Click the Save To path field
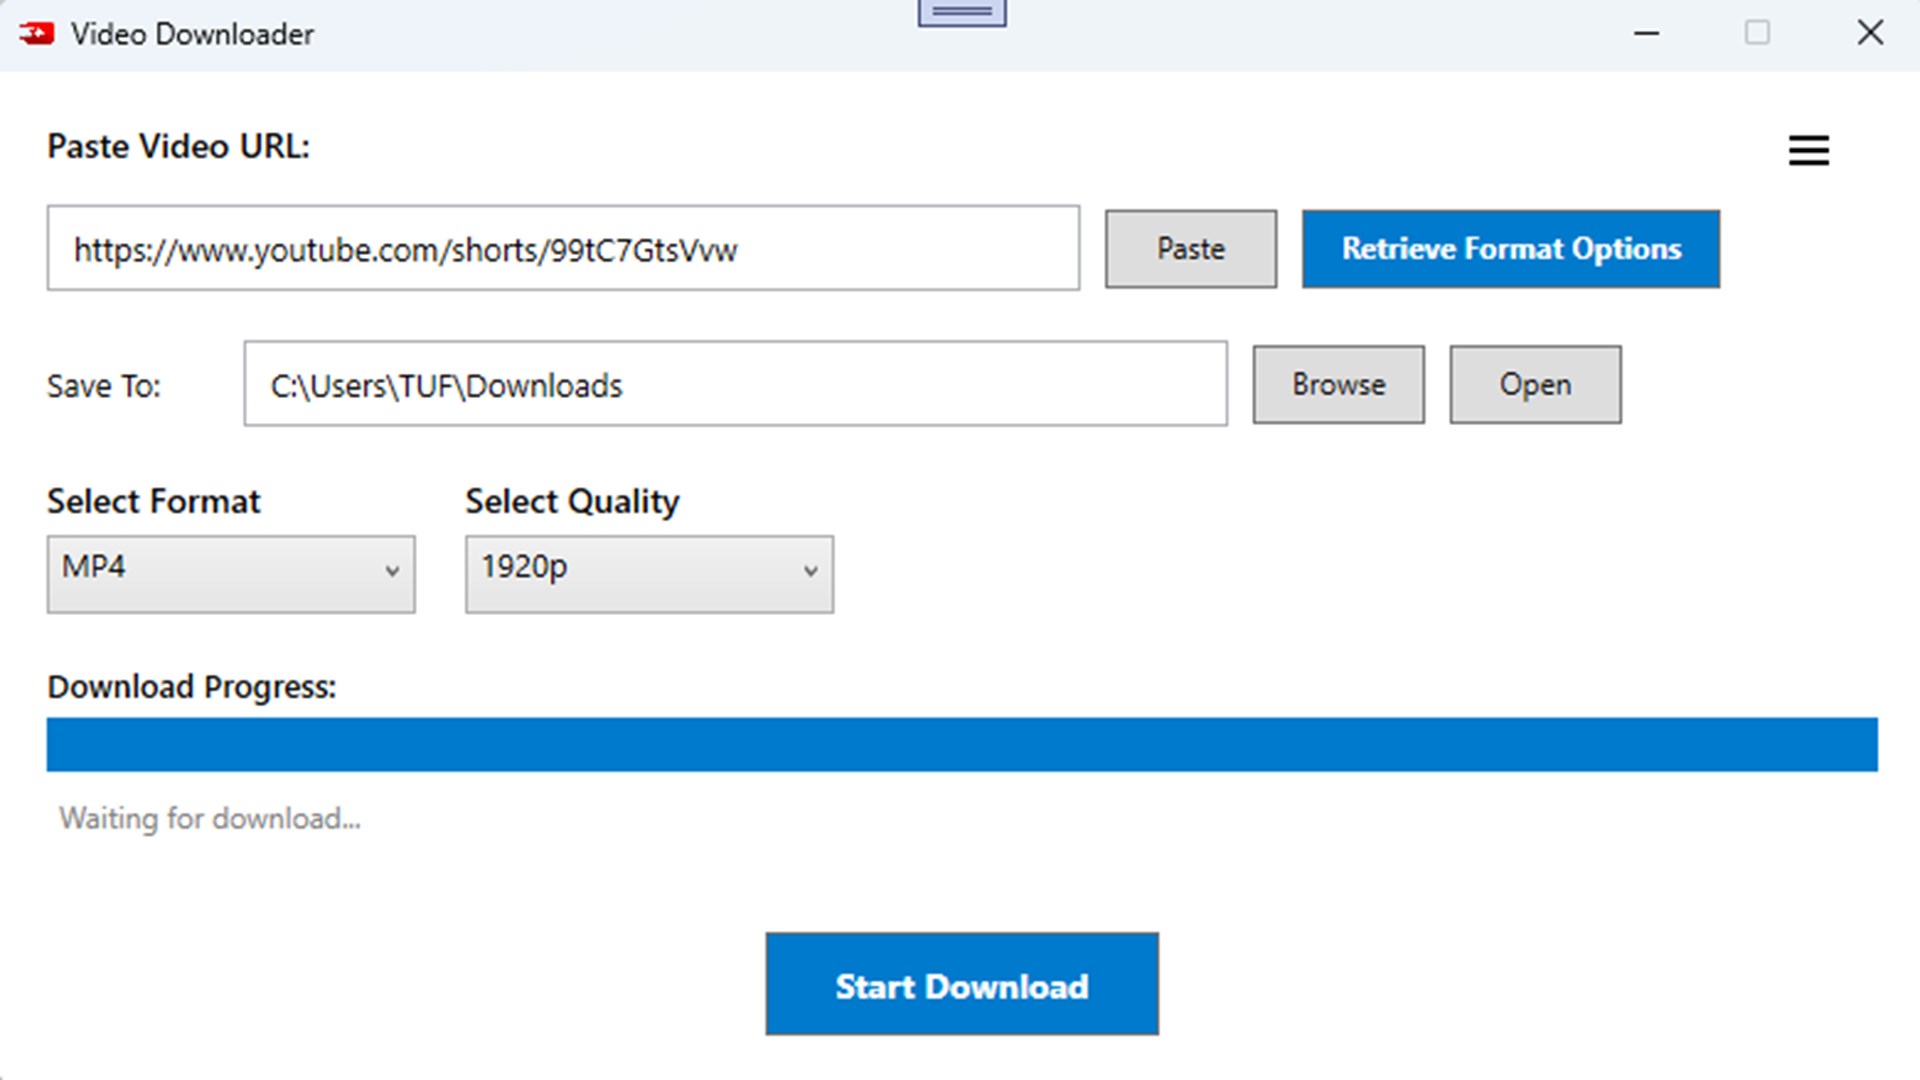The height and width of the screenshot is (1080, 1920). (x=735, y=385)
